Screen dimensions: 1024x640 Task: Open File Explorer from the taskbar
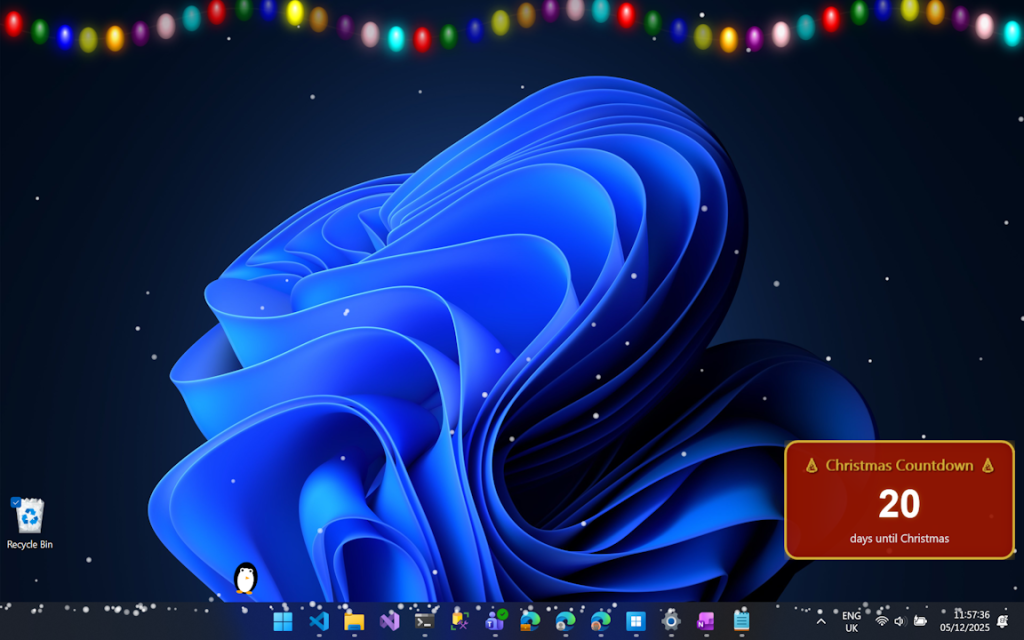354,621
